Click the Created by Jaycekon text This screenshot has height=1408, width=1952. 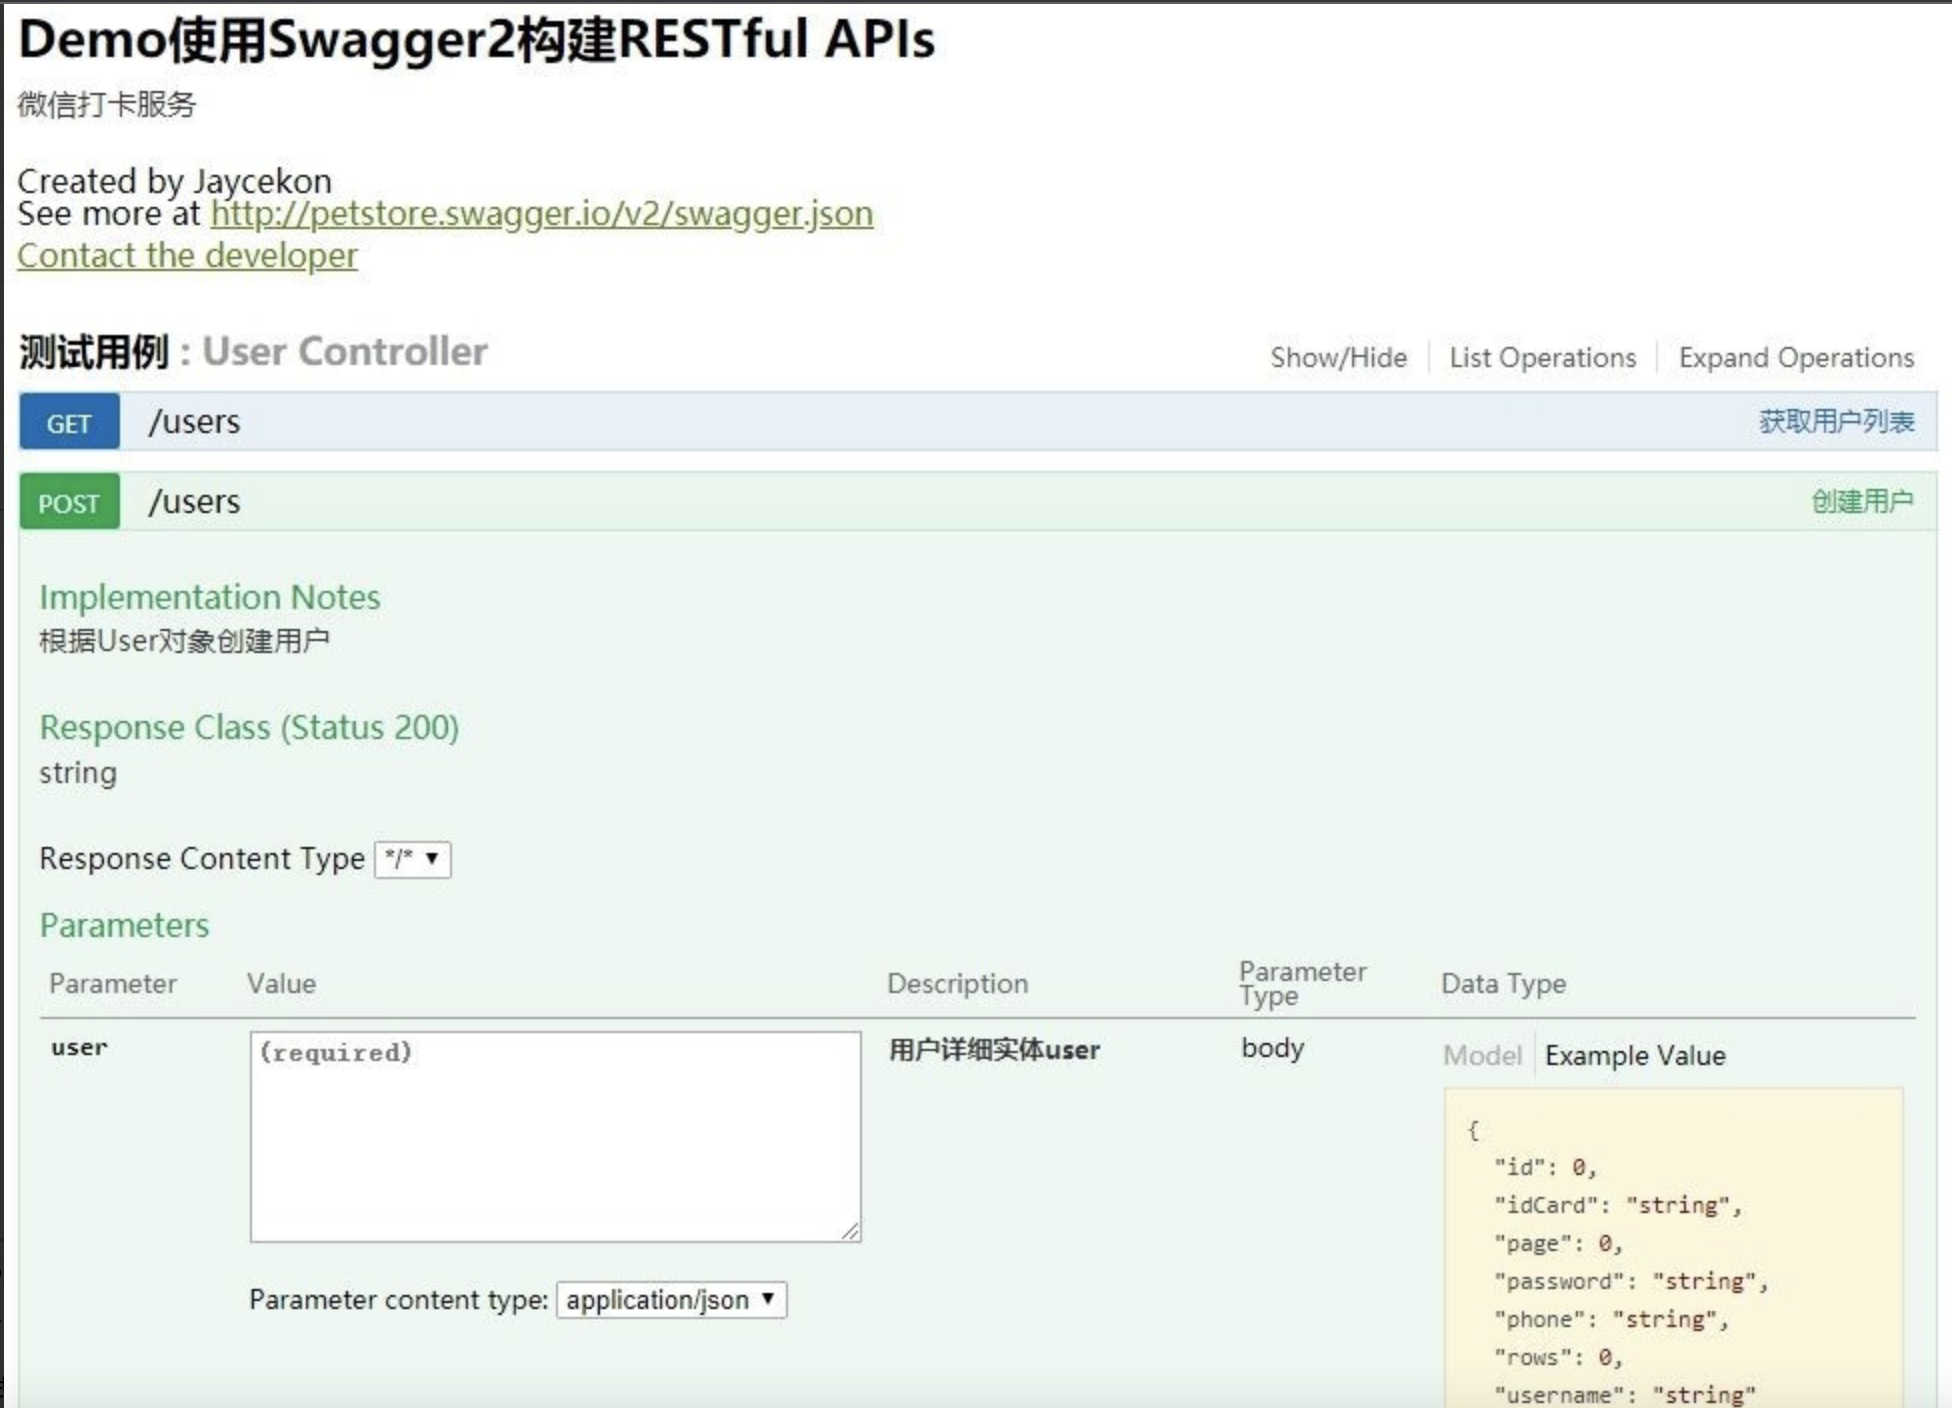click(174, 181)
